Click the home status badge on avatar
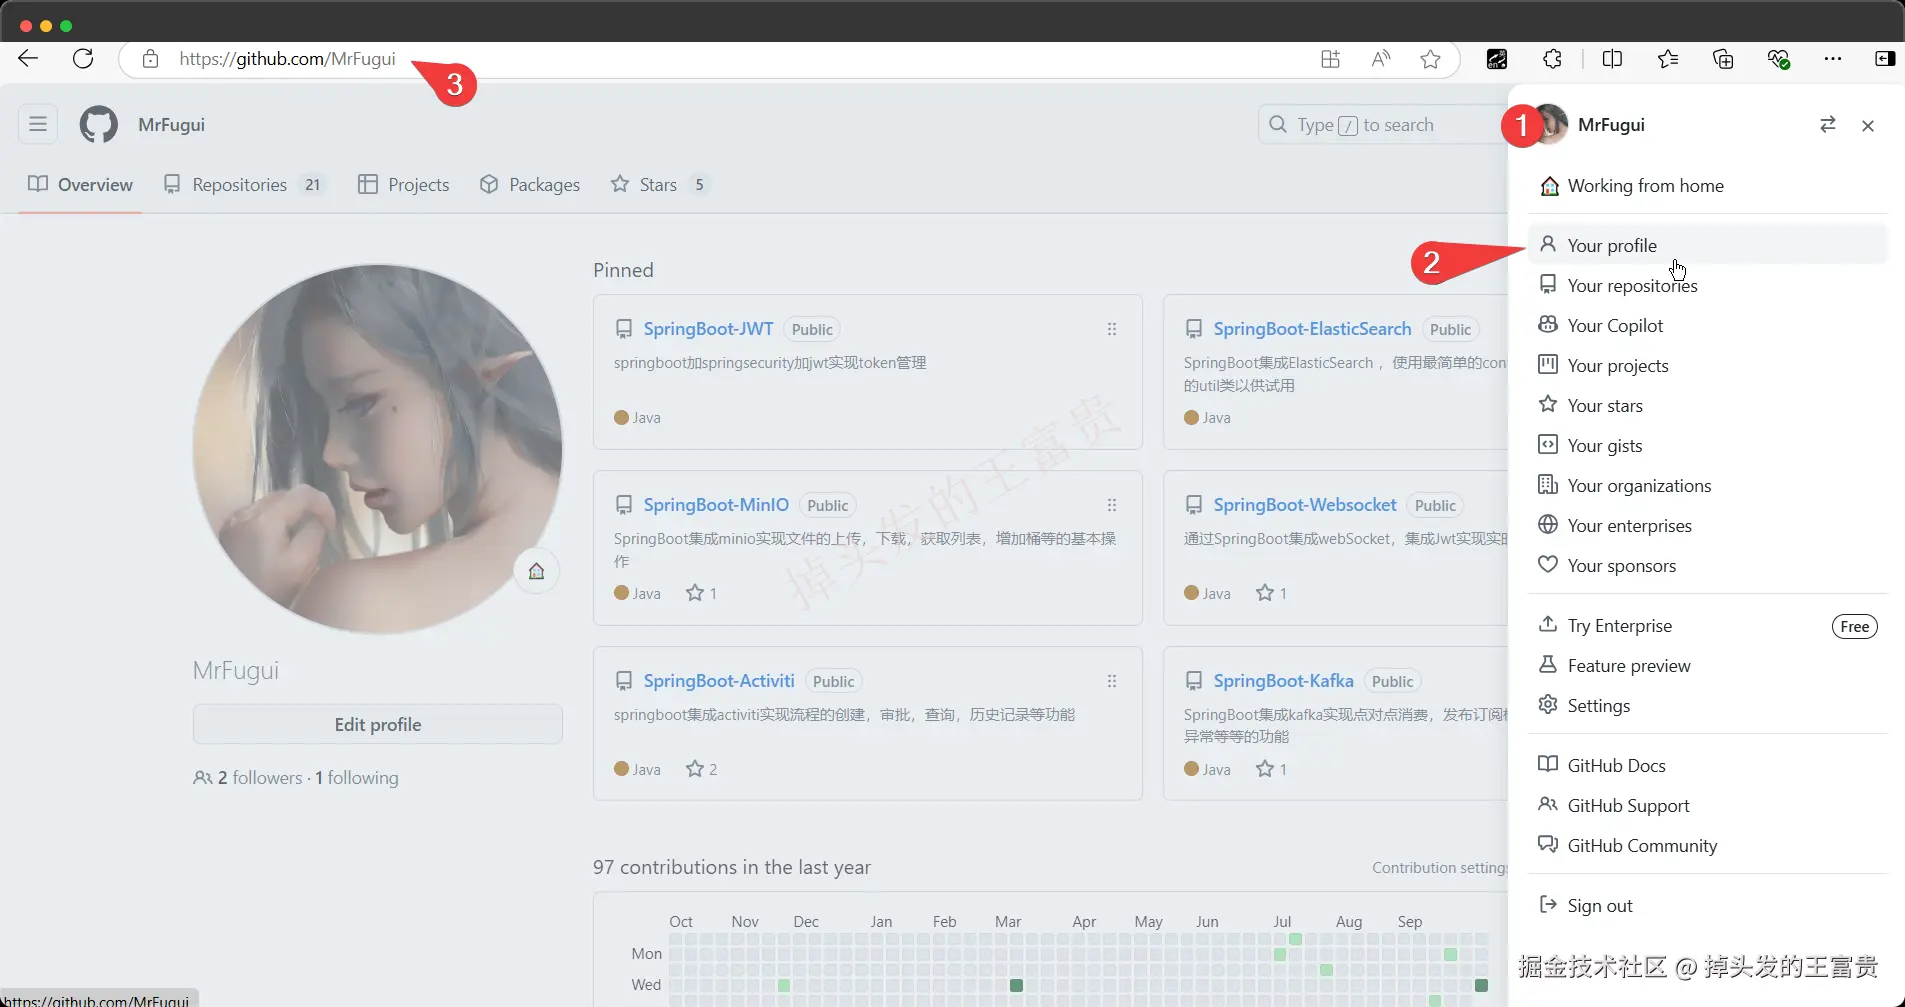The image size is (1905, 1007). 536,571
